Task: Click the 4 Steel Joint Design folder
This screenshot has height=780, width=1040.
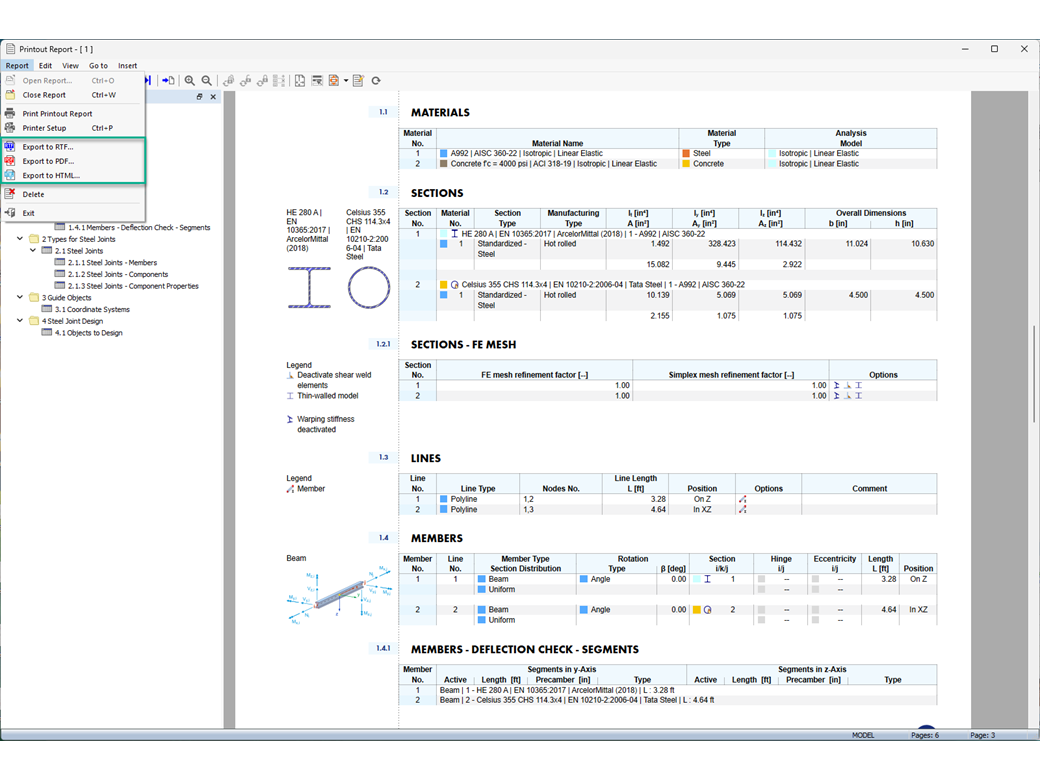Action: pyautogui.click(x=34, y=320)
